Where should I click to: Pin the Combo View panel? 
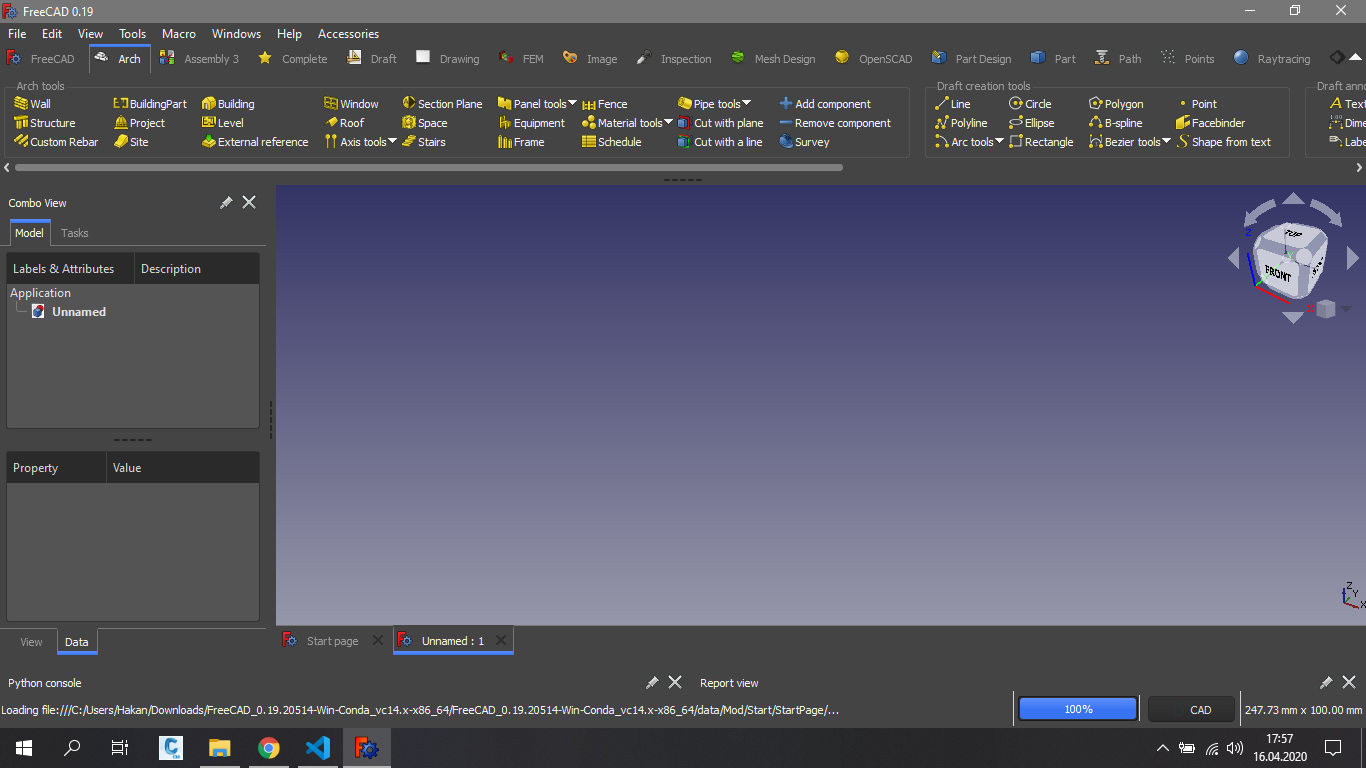tap(226, 203)
